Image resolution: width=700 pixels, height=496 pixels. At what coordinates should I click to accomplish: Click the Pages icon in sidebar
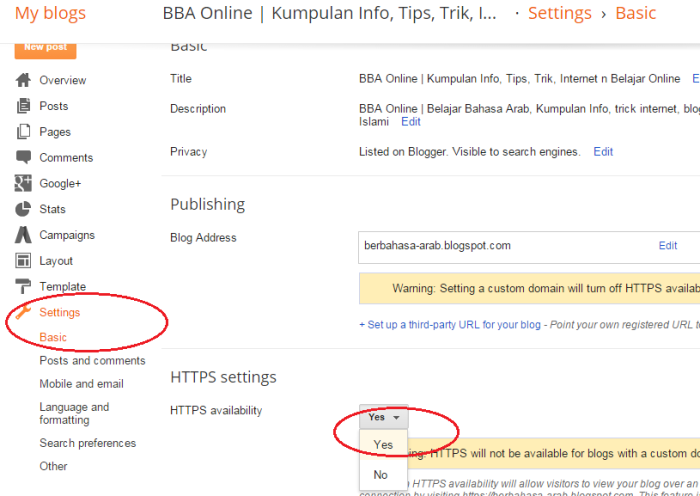click(x=23, y=132)
